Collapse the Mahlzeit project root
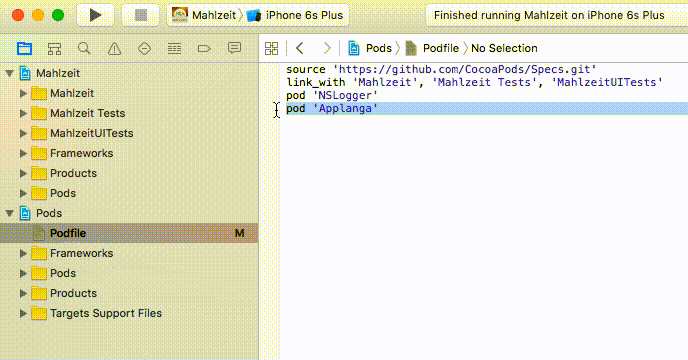 pos(10,73)
